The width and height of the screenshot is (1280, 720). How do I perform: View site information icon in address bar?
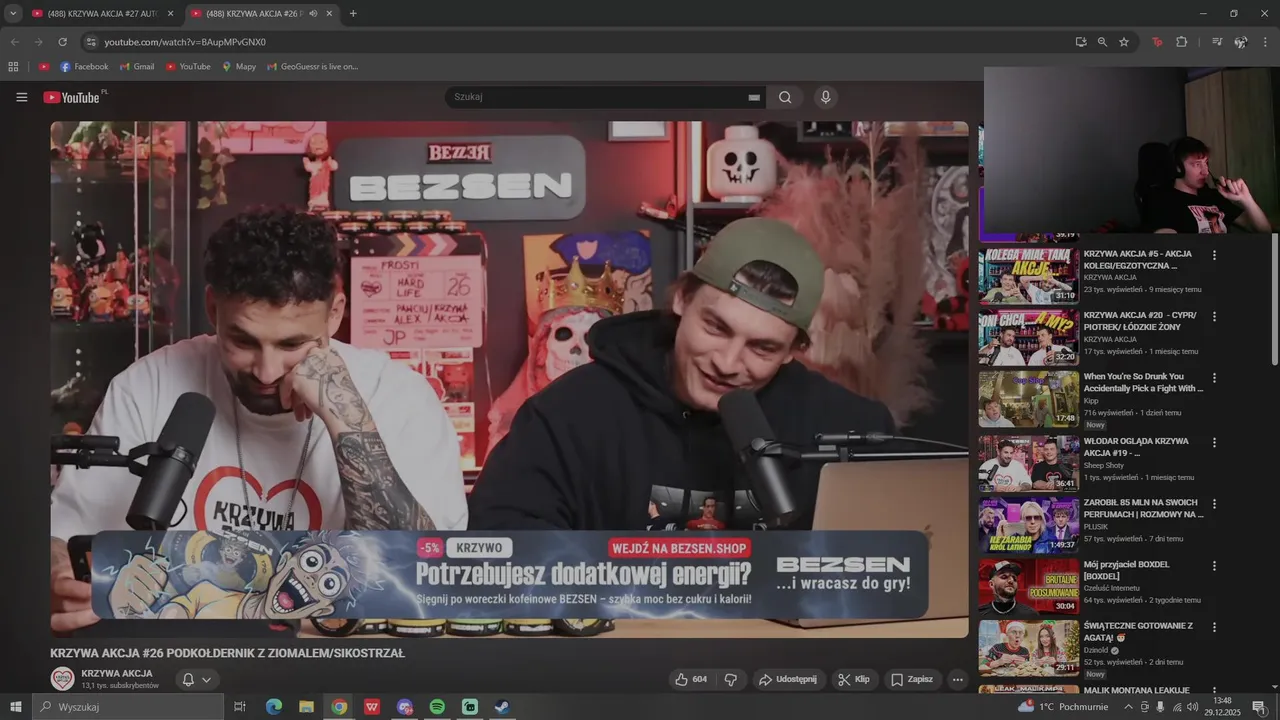(x=91, y=42)
